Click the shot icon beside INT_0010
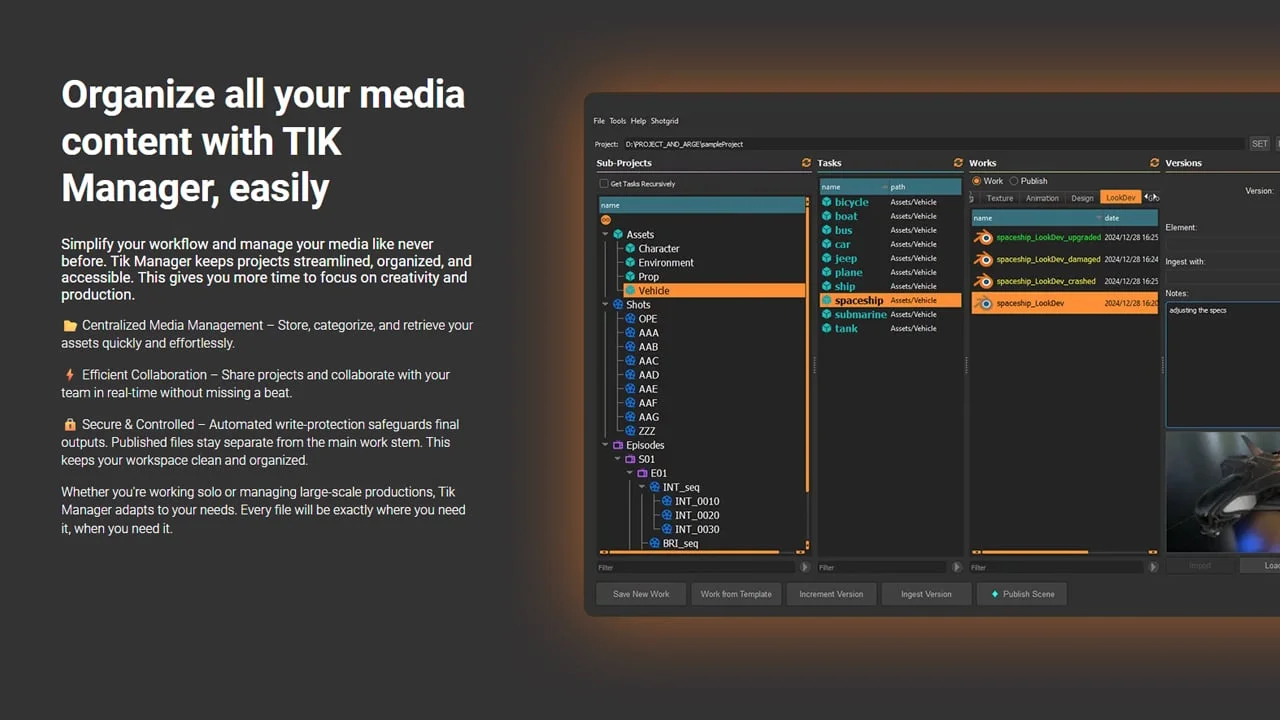This screenshot has width=1280, height=720. click(x=667, y=501)
